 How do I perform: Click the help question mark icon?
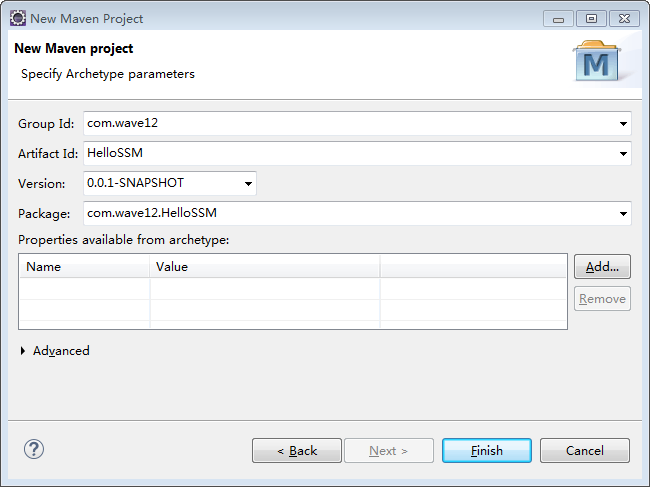(35, 450)
